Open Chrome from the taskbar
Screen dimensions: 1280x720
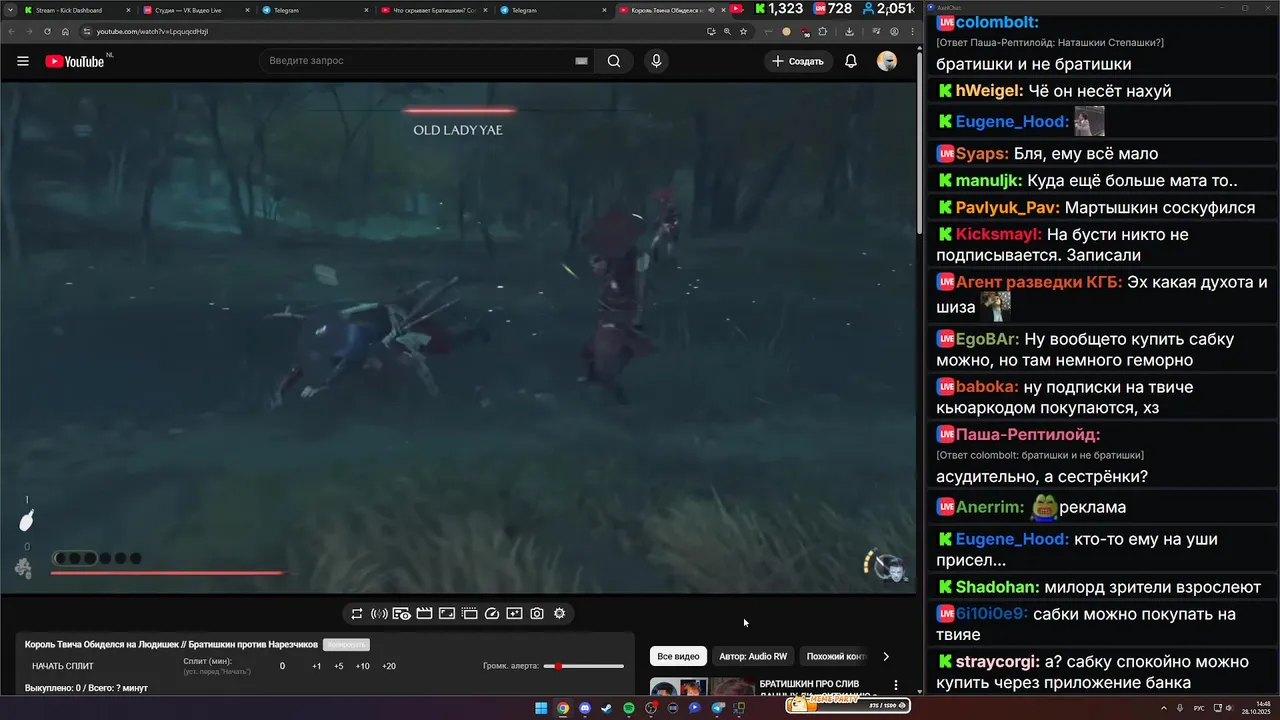tap(563, 708)
